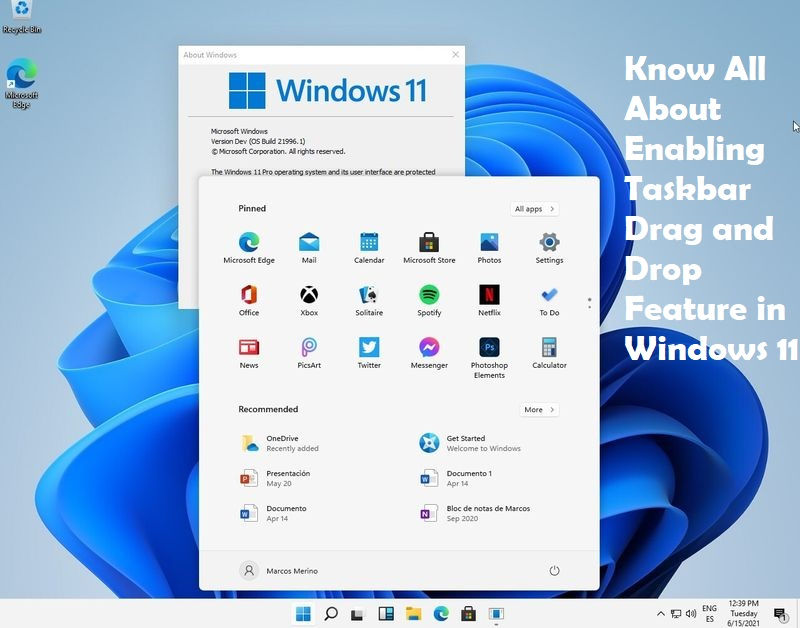The image size is (800, 628).
Task: Open the Xbox app
Action: (309, 300)
